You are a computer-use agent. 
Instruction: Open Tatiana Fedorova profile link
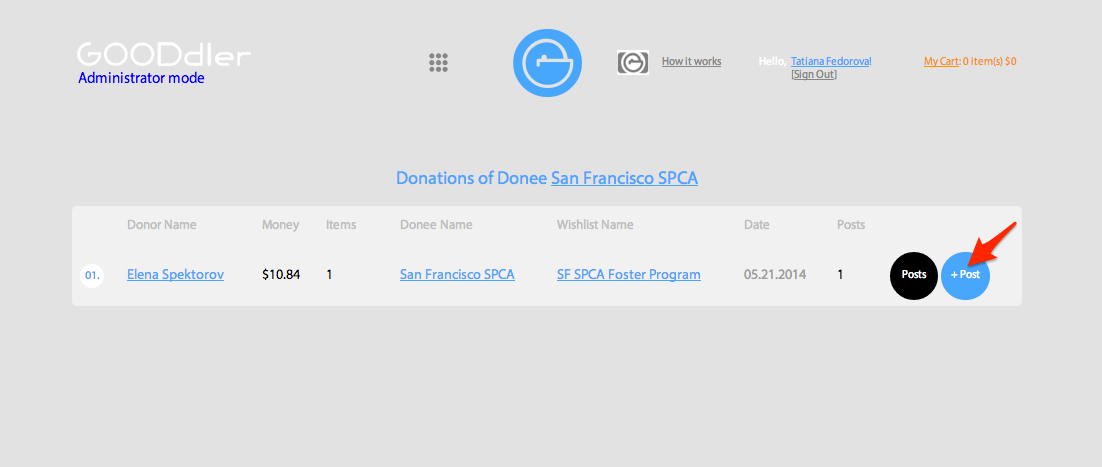[x=831, y=61]
